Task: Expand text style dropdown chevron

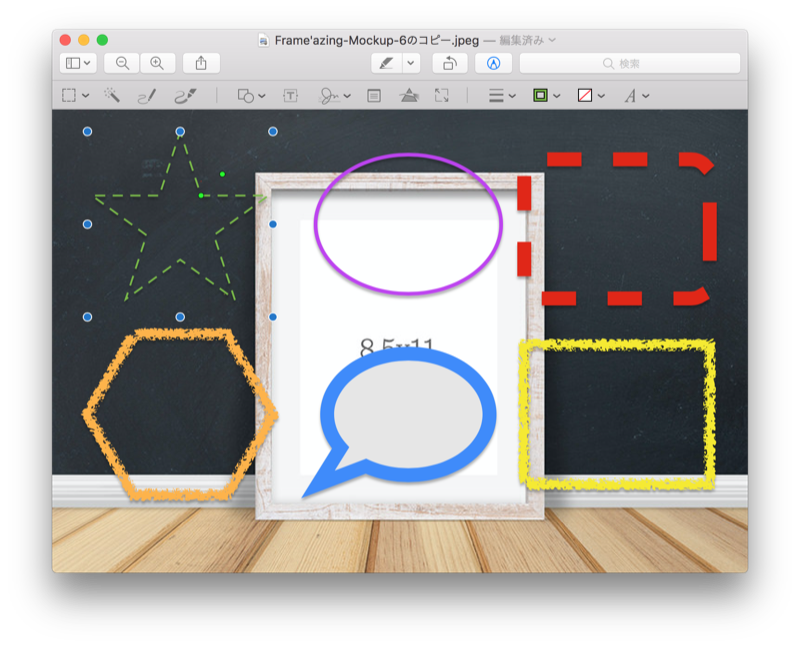Action: pos(646,95)
